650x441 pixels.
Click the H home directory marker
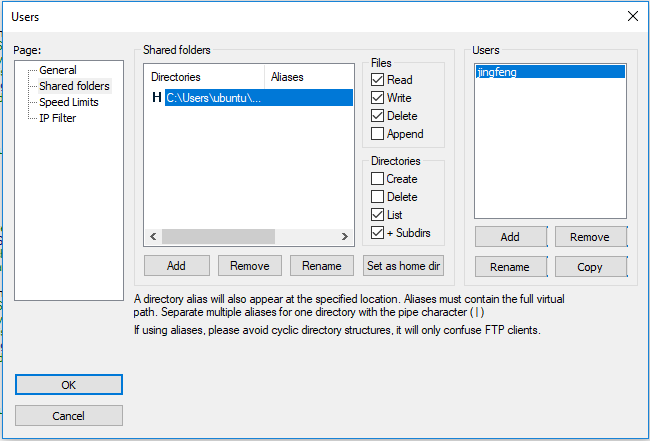click(157, 97)
